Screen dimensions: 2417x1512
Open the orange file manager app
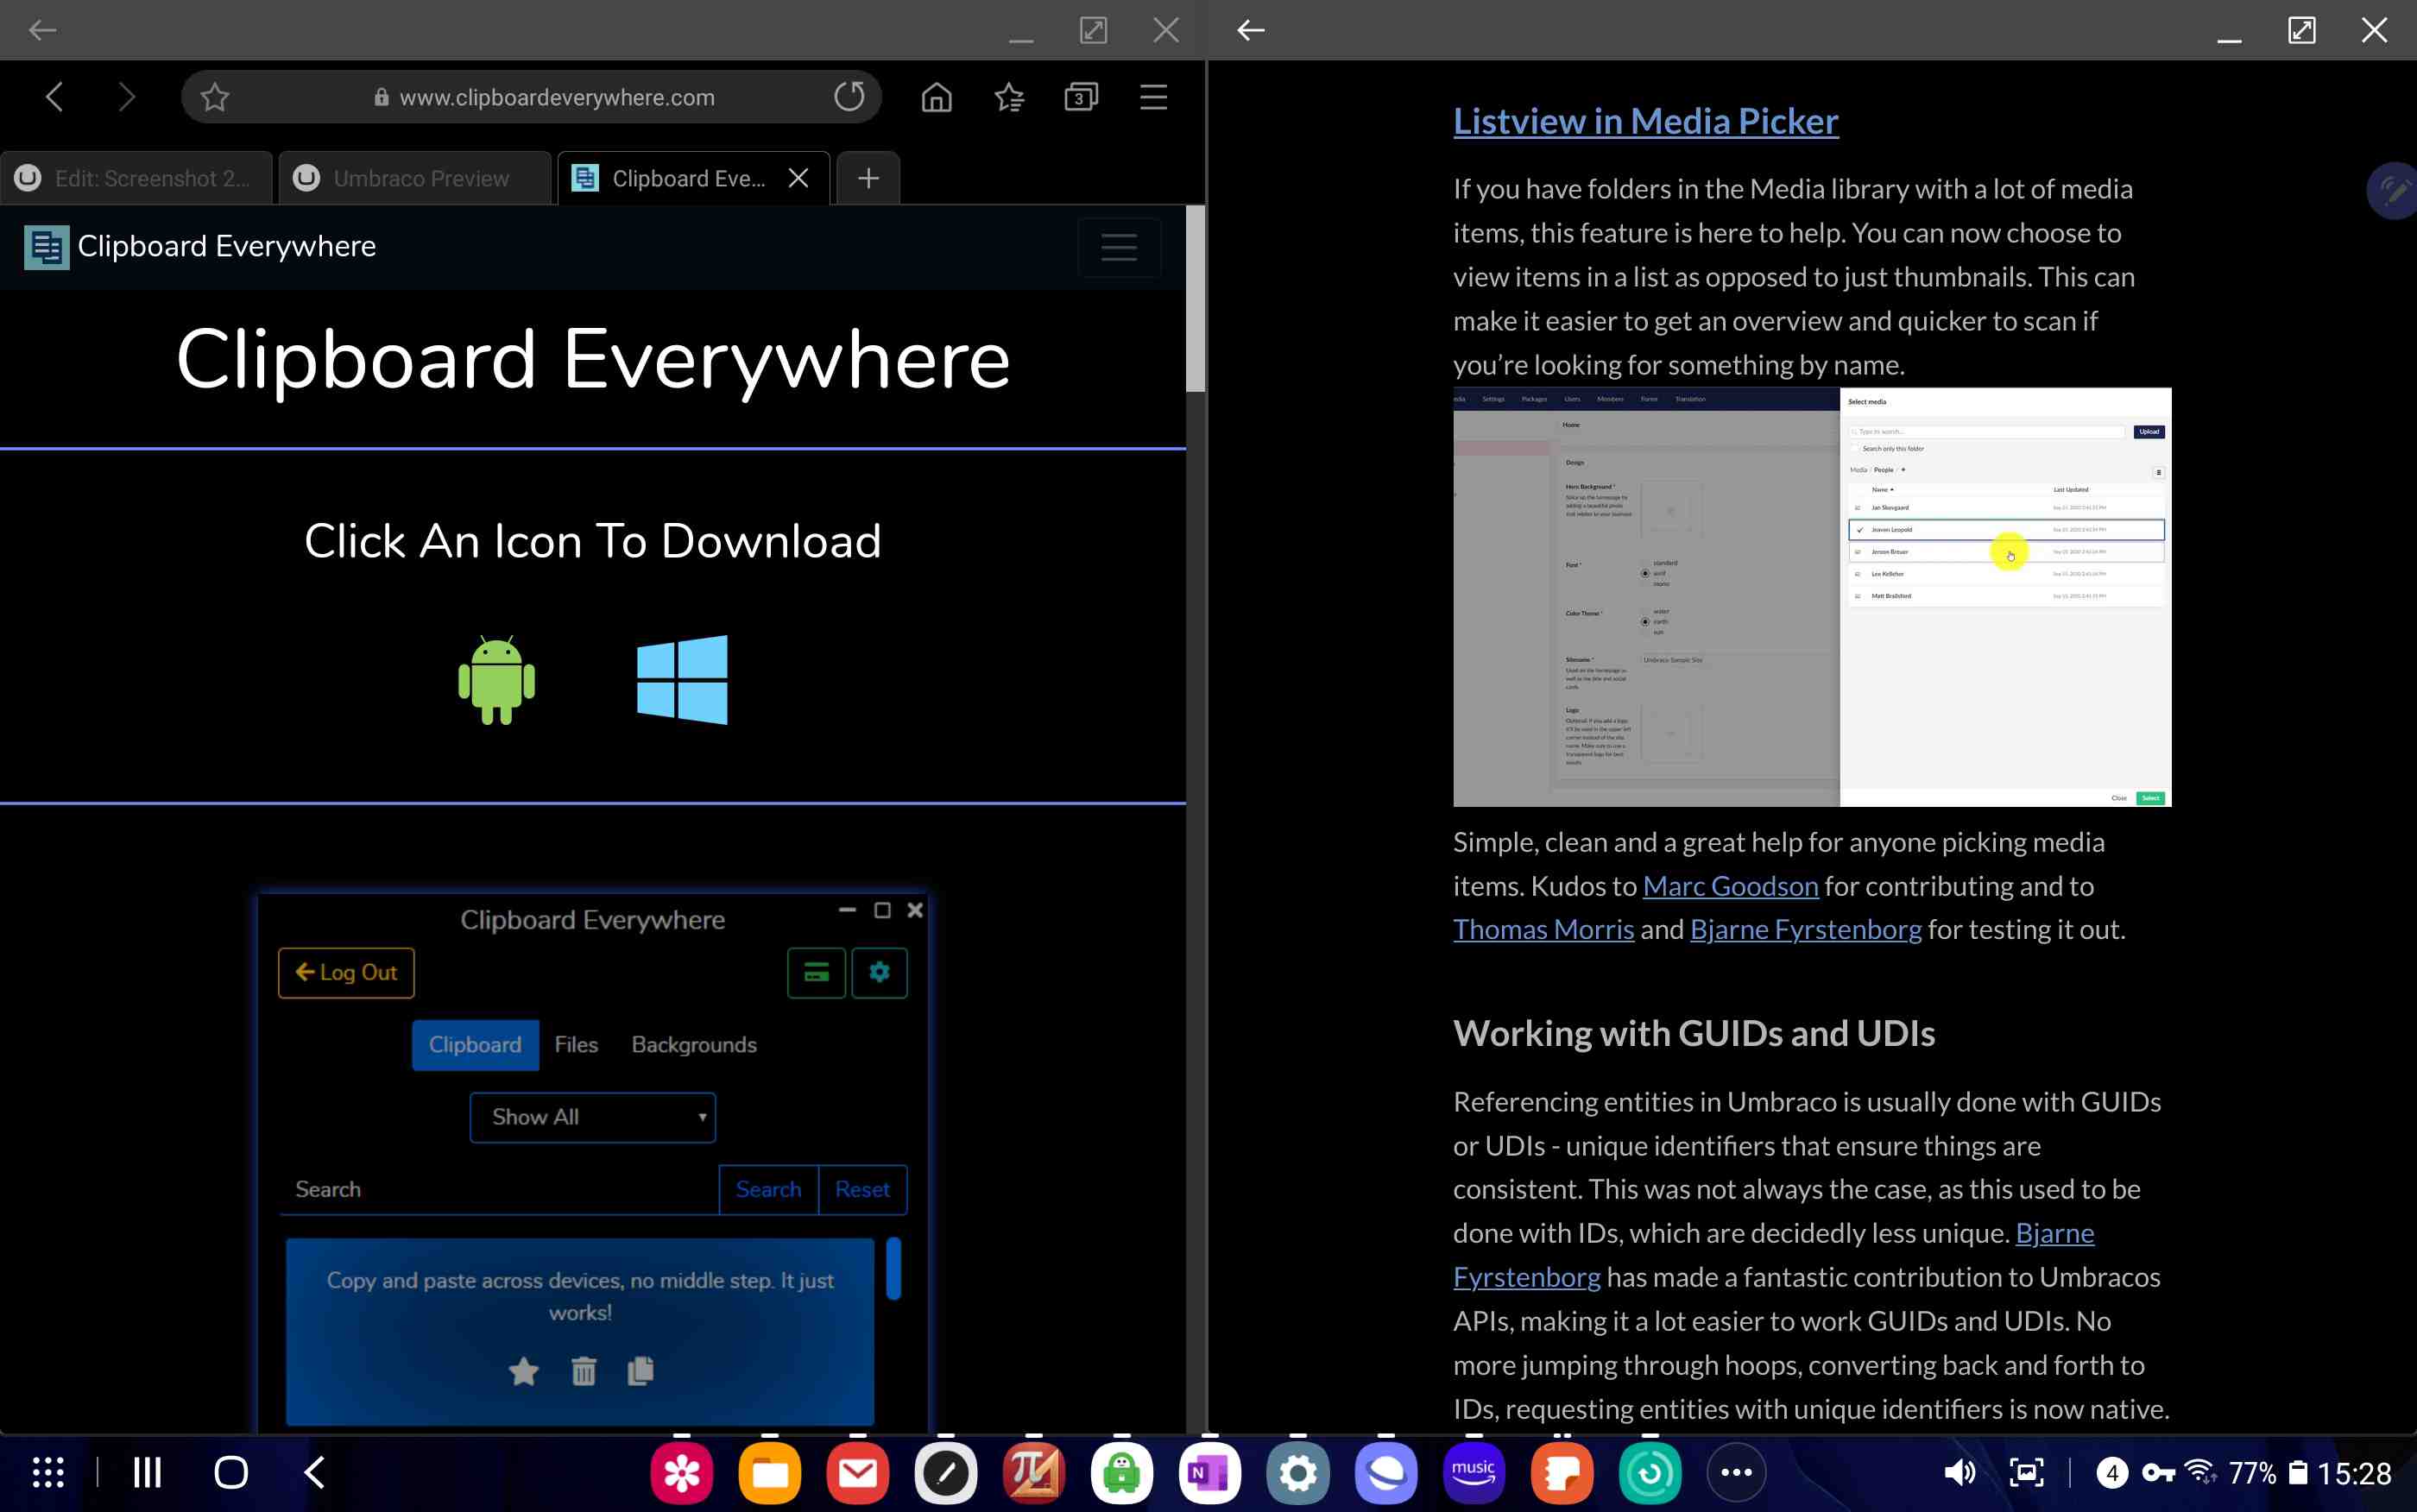[x=769, y=1472]
